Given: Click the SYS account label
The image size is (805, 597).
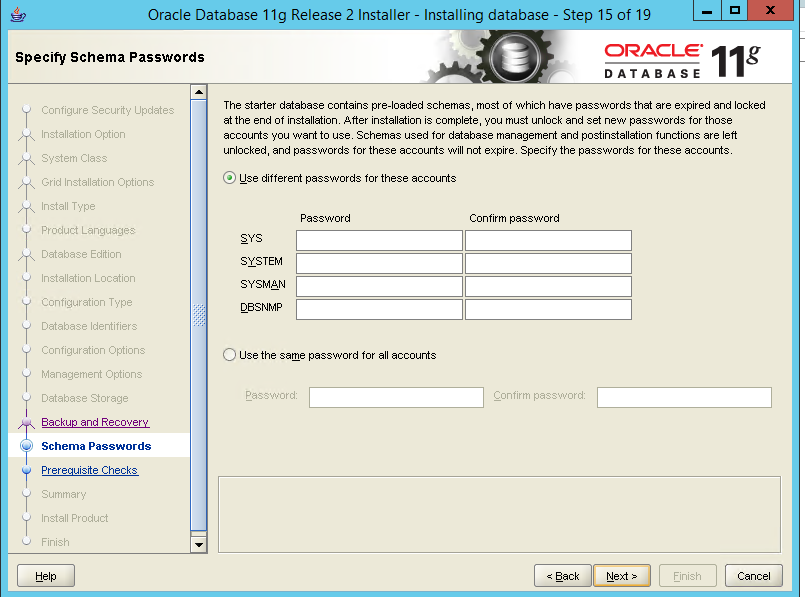Looking at the screenshot, I should [x=251, y=238].
